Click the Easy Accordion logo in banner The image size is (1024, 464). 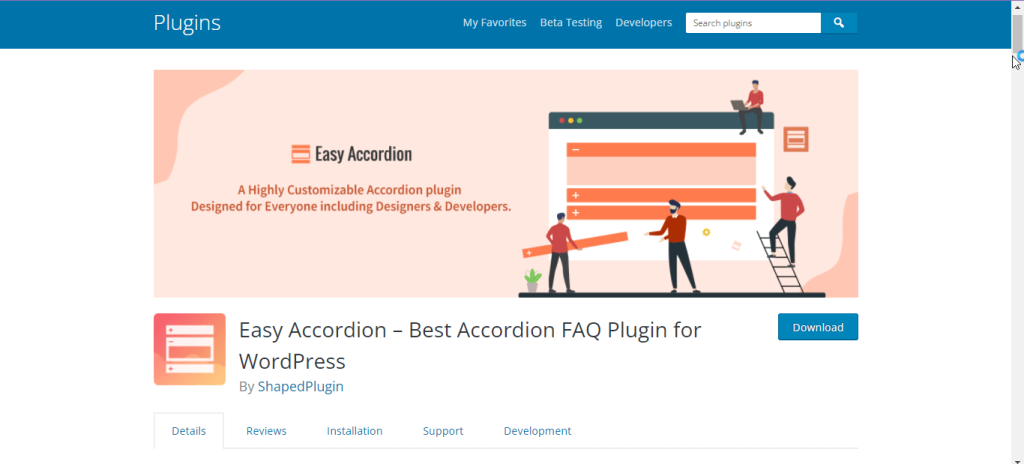[x=351, y=154]
